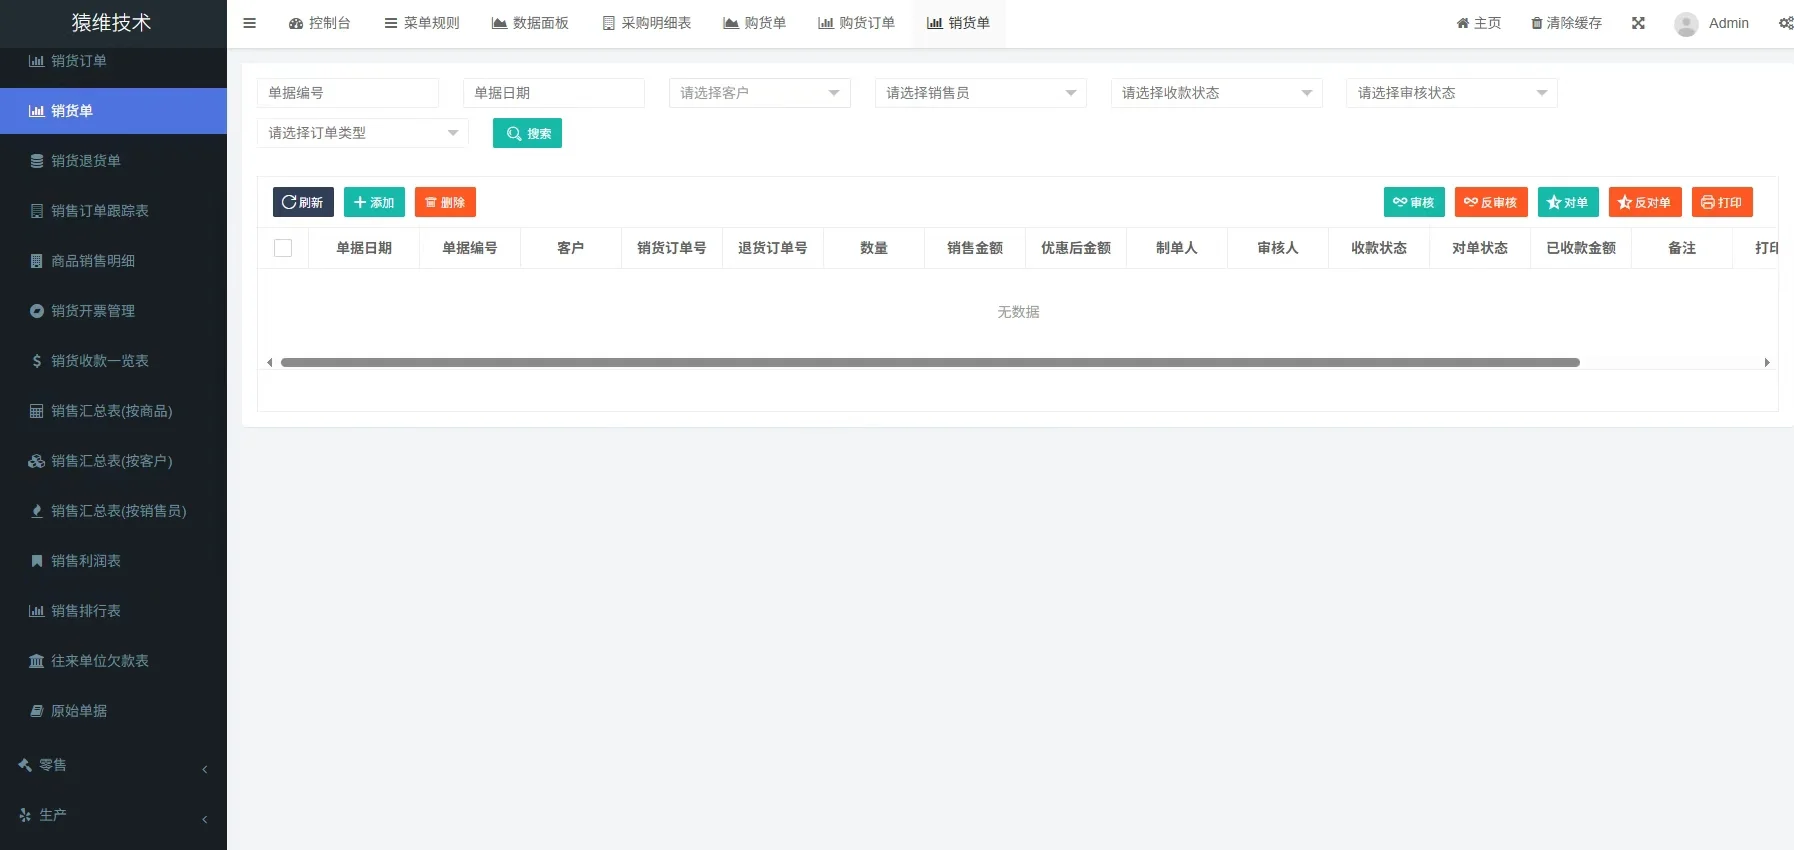1794x850 pixels.
Task: Click the 反审核 button
Action: click(1491, 202)
